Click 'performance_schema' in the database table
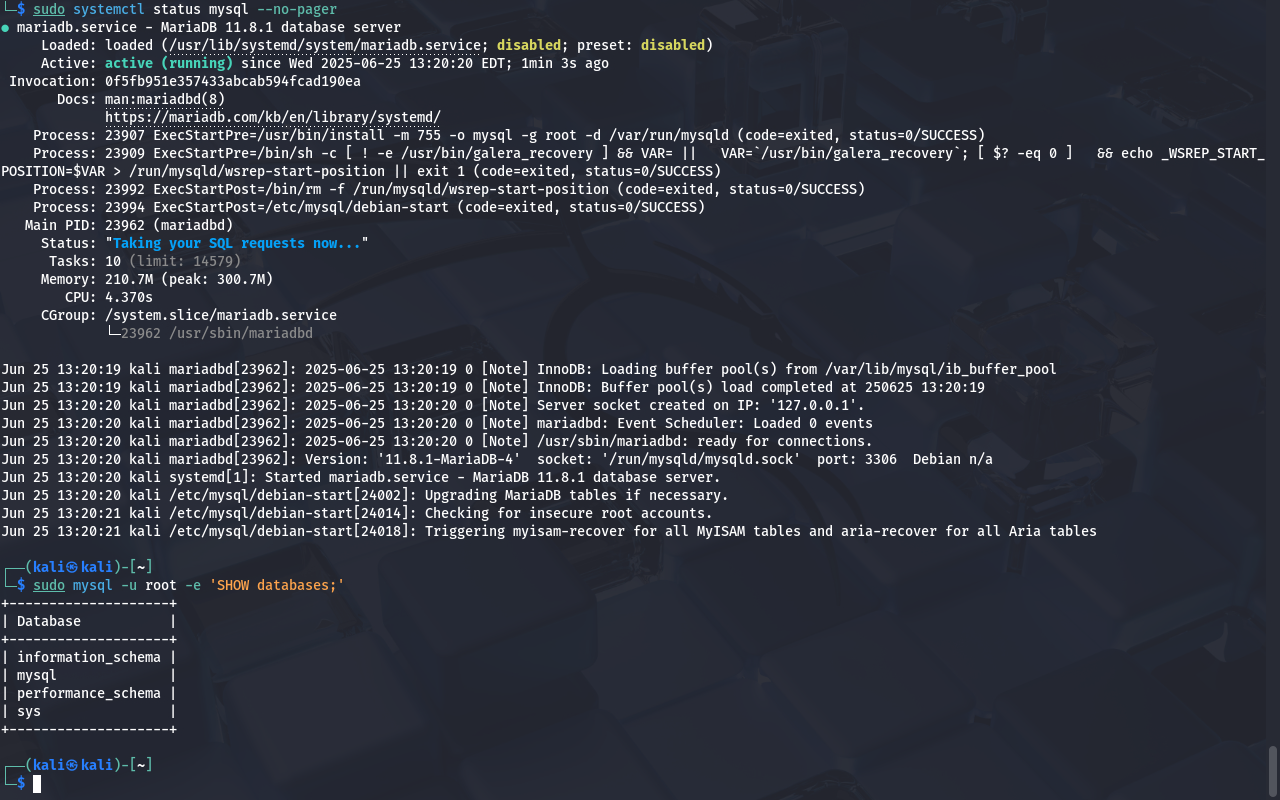 (x=89, y=693)
